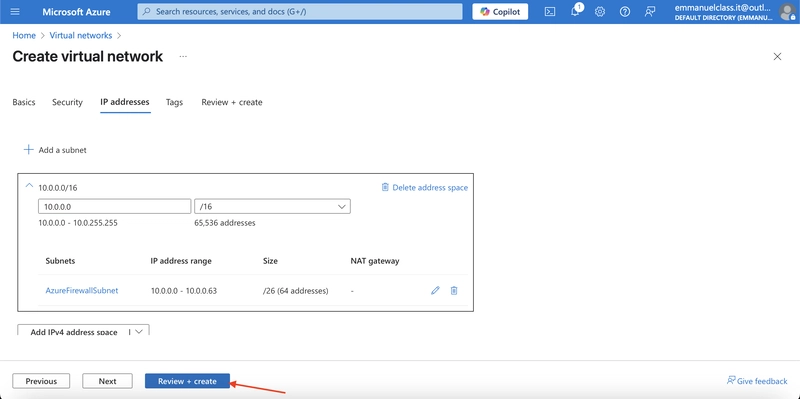Screen dimensions: 800x399
Task: Click the Copilot button
Action: (x=500, y=11)
